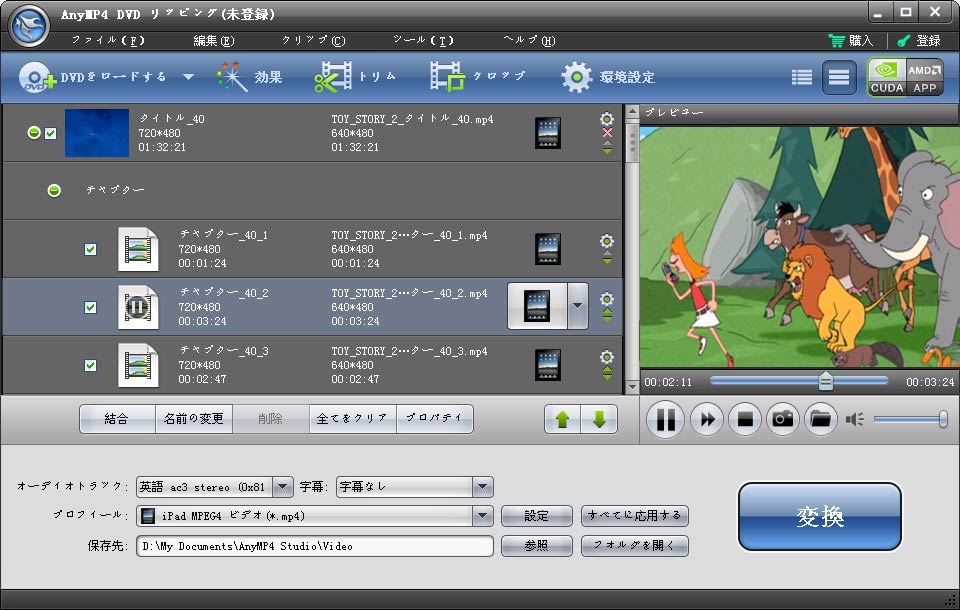The height and width of the screenshot is (610, 960).
Task: Open the Tools (ツール) menu
Action: 423,40
